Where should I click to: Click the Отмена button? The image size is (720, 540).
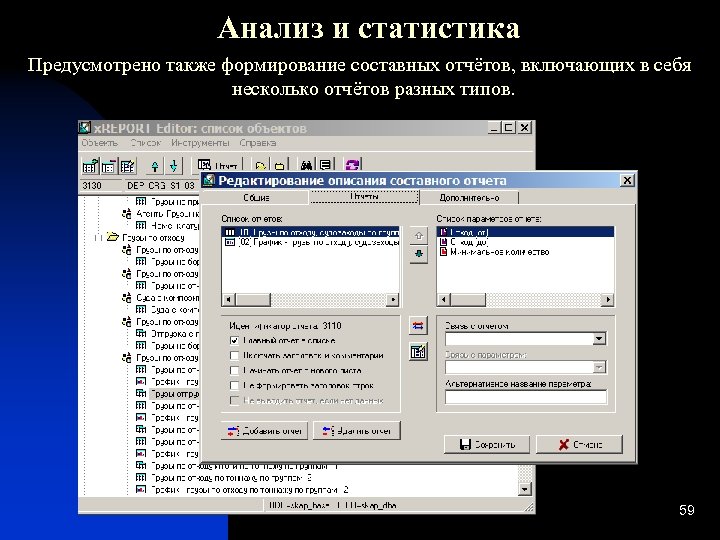(x=579, y=444)
